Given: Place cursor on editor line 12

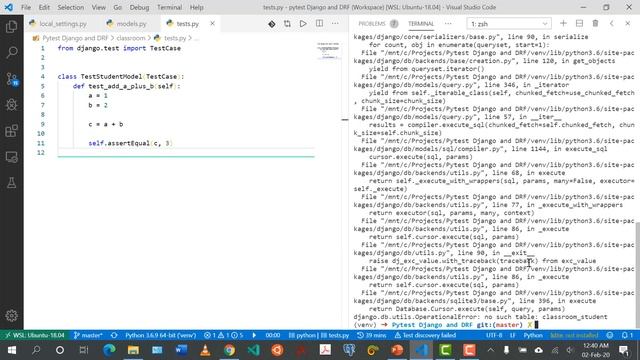Looking at the screenshot, I should [186, 153].
